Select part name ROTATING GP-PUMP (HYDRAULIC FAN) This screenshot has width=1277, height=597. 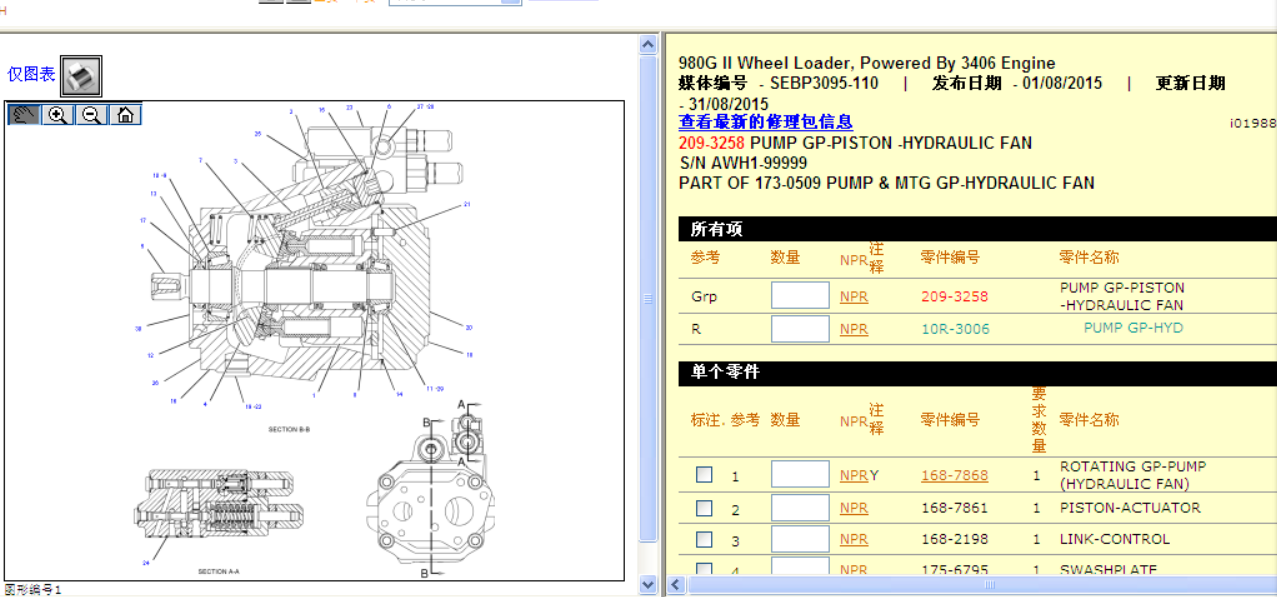click(1133, 475)
